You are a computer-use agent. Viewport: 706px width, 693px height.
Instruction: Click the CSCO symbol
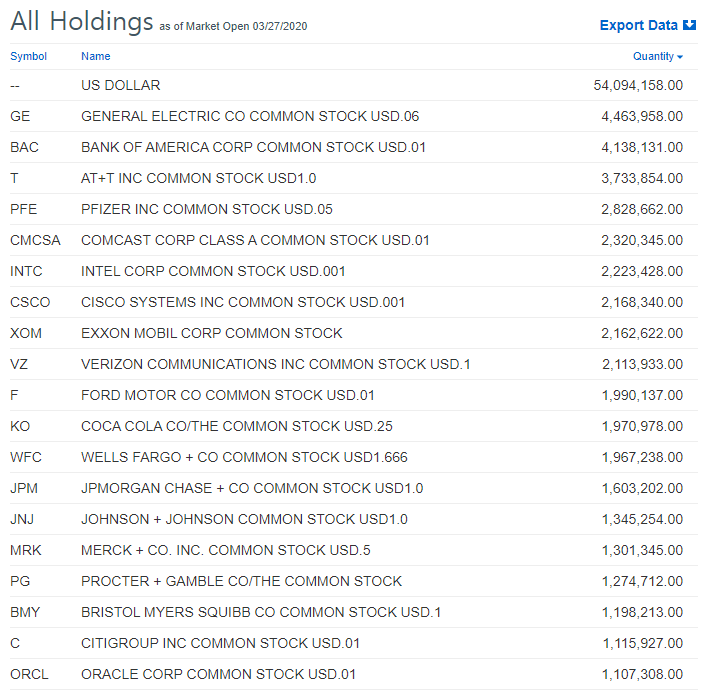click(x=30, y=302)
